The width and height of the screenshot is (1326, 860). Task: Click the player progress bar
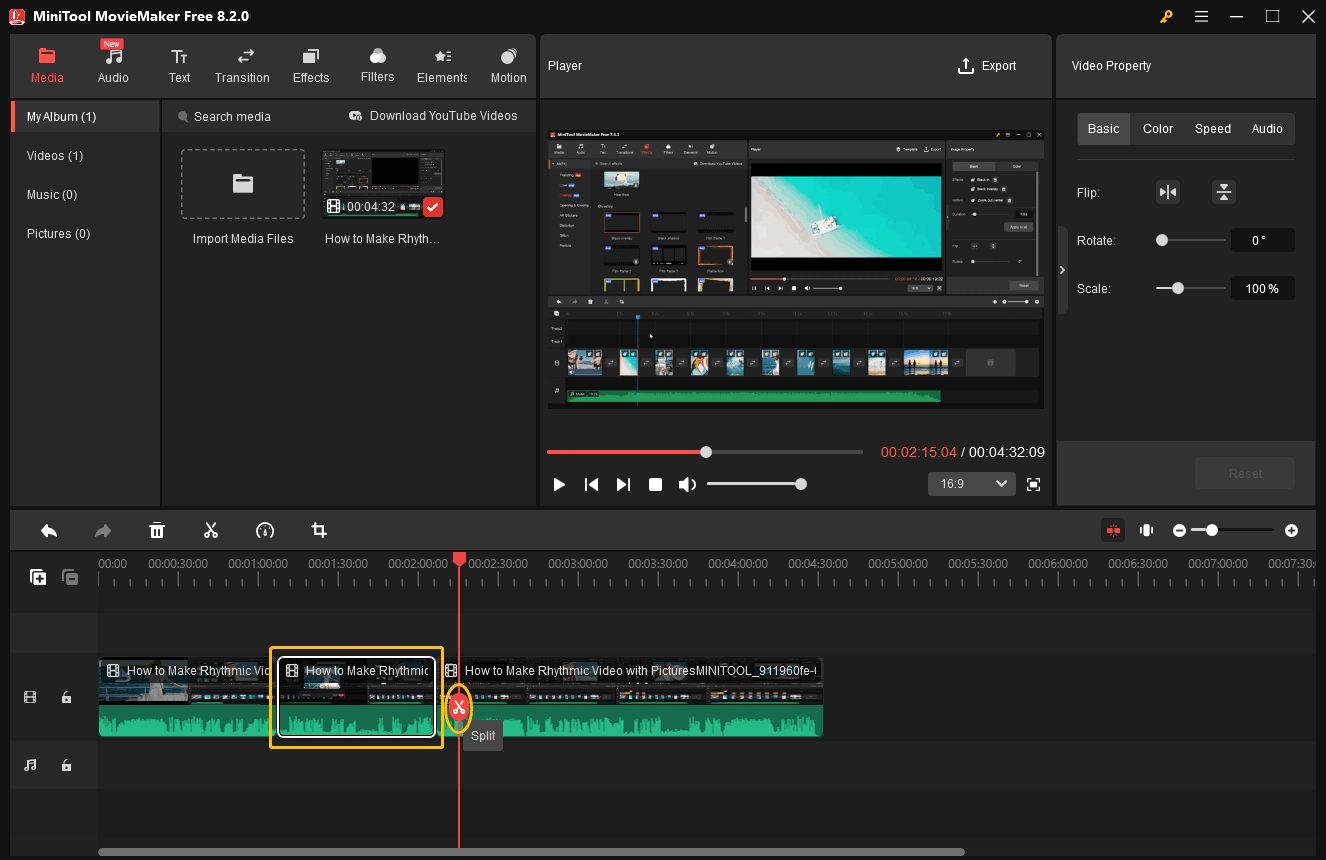point(705,452)
